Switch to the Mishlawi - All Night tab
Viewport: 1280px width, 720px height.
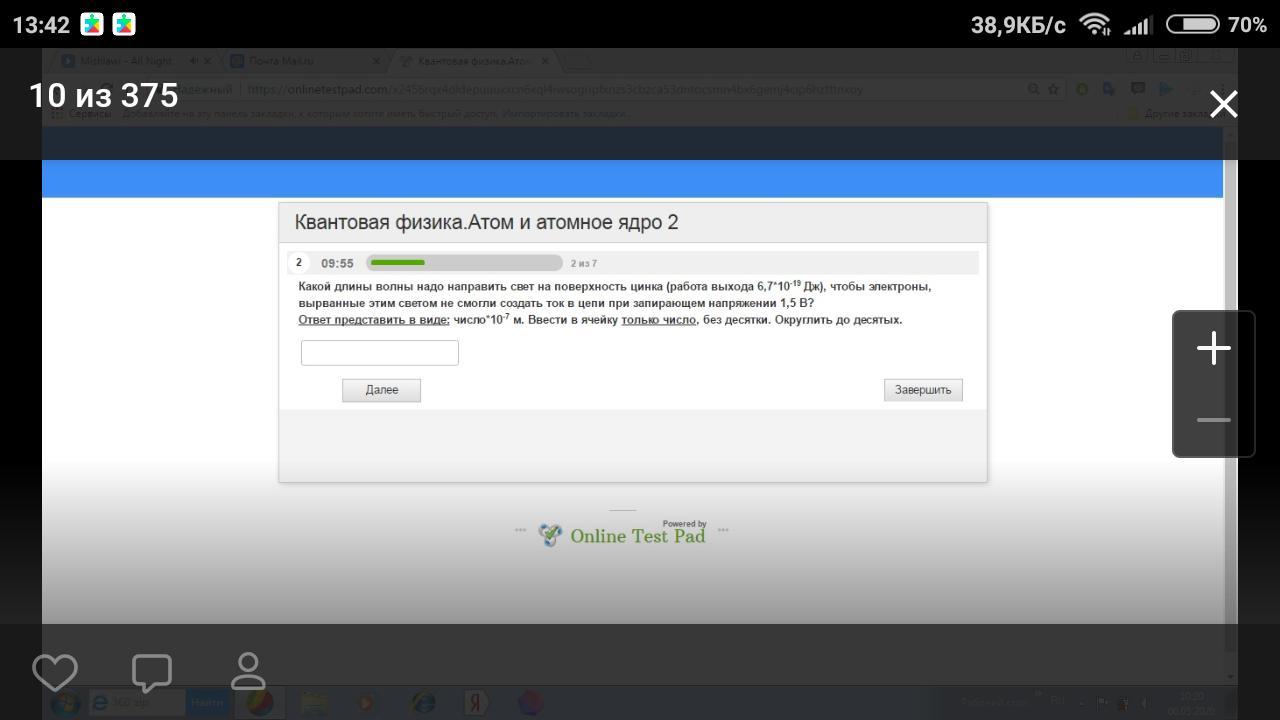135,61
